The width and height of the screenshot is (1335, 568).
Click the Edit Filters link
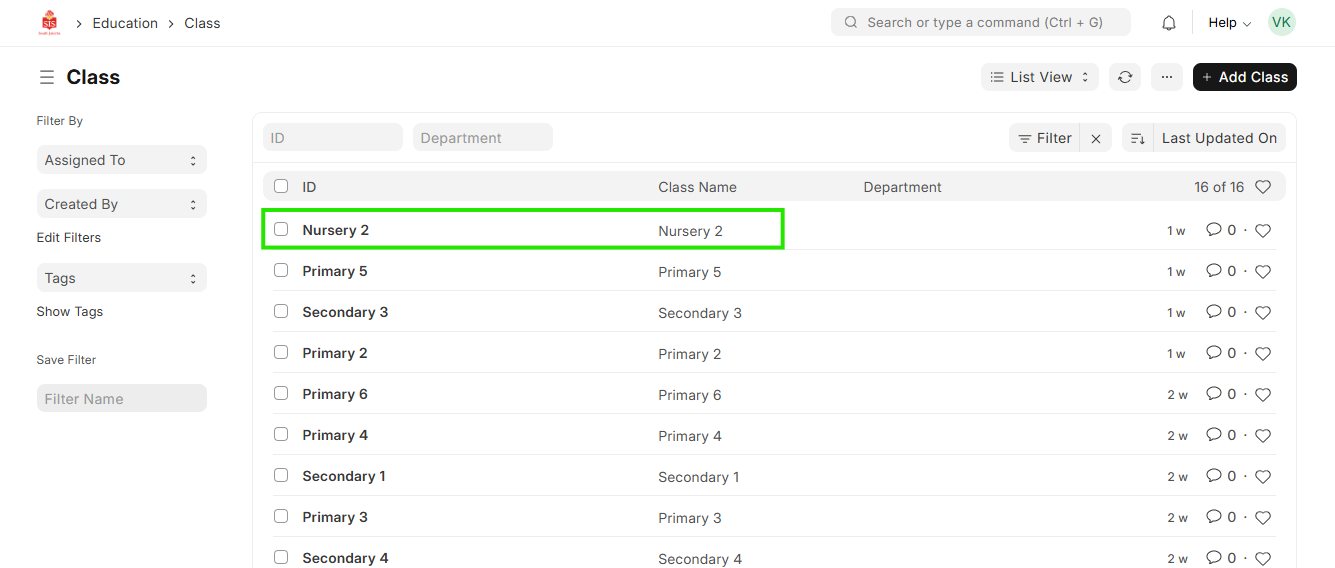click(69, 238)
